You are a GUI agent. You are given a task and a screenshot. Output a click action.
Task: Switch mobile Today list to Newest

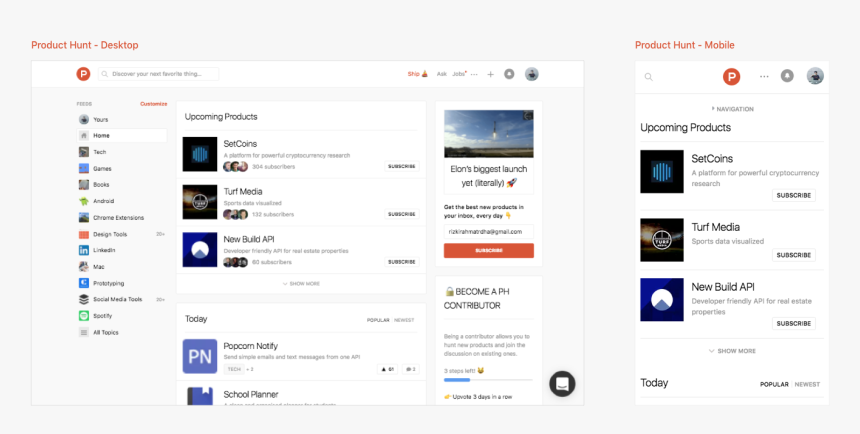tap(807, 384)
